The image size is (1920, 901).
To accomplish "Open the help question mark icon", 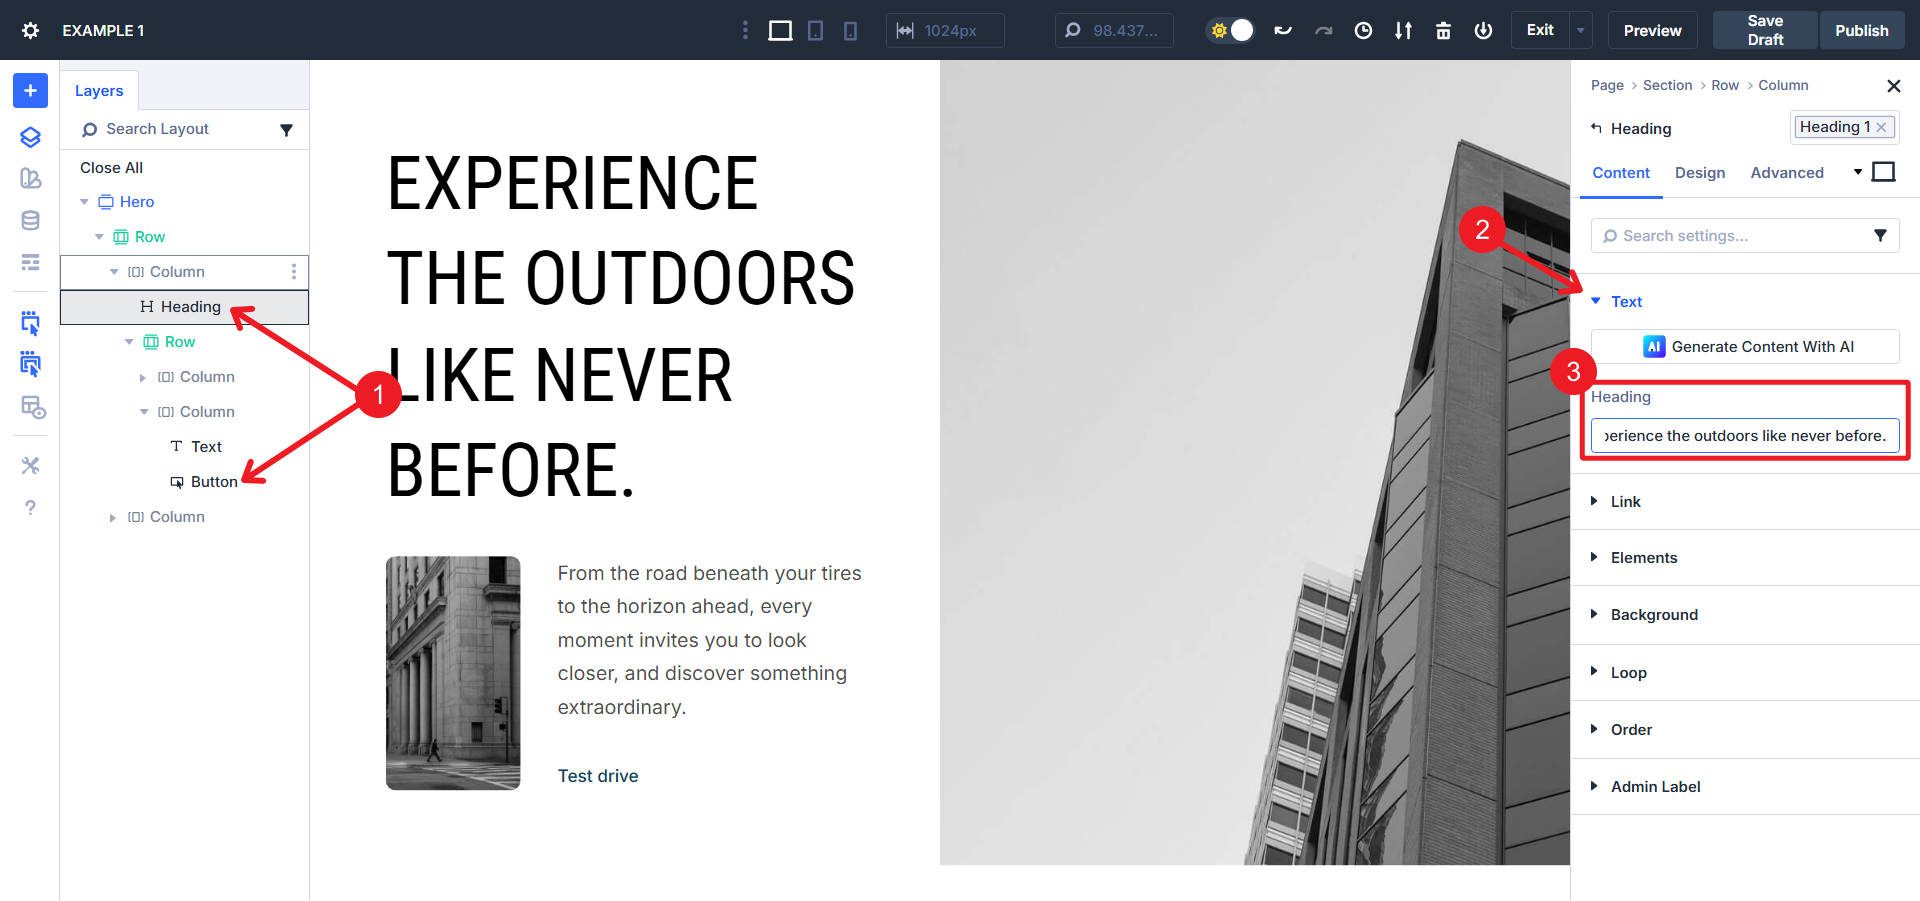I will (30, 507).
